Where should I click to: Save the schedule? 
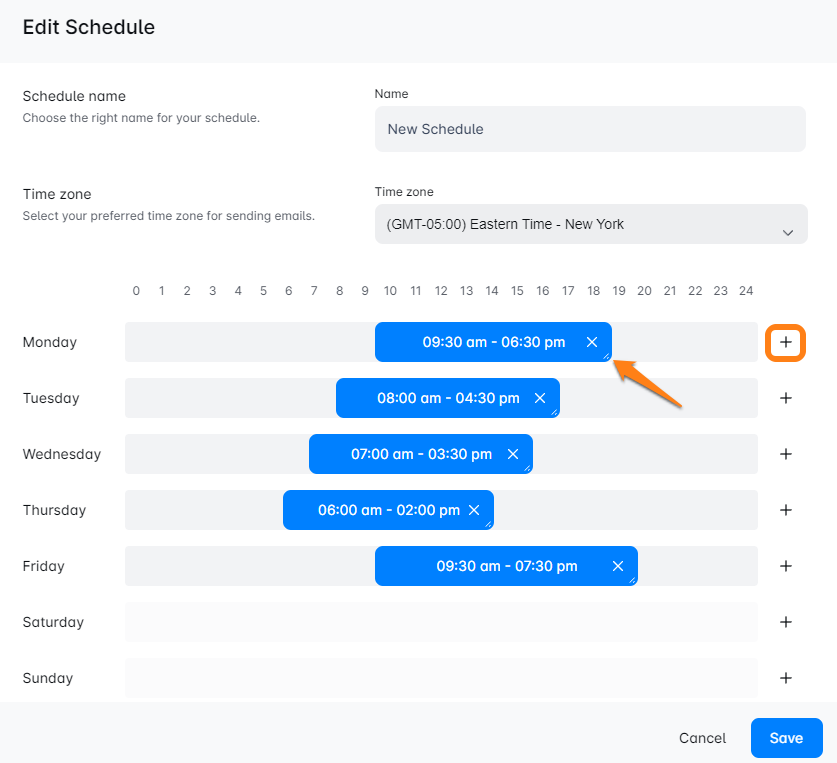tap(786, 738)
